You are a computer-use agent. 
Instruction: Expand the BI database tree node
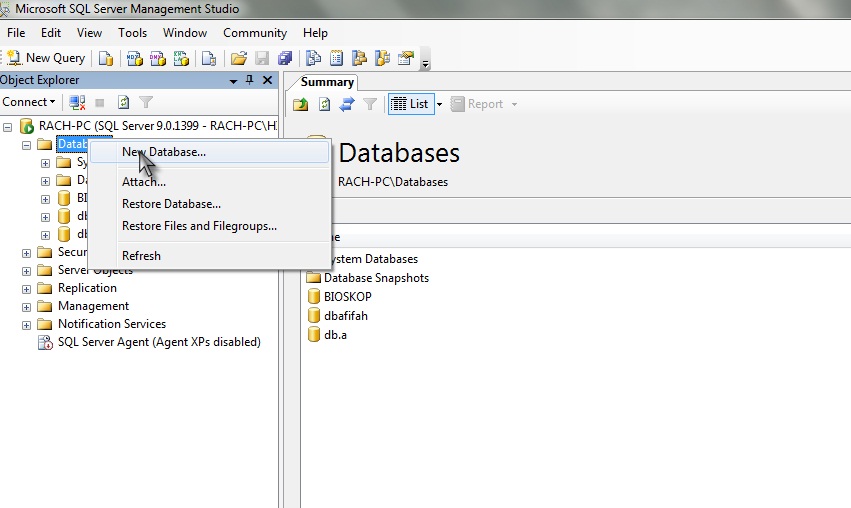coord(45,199)
